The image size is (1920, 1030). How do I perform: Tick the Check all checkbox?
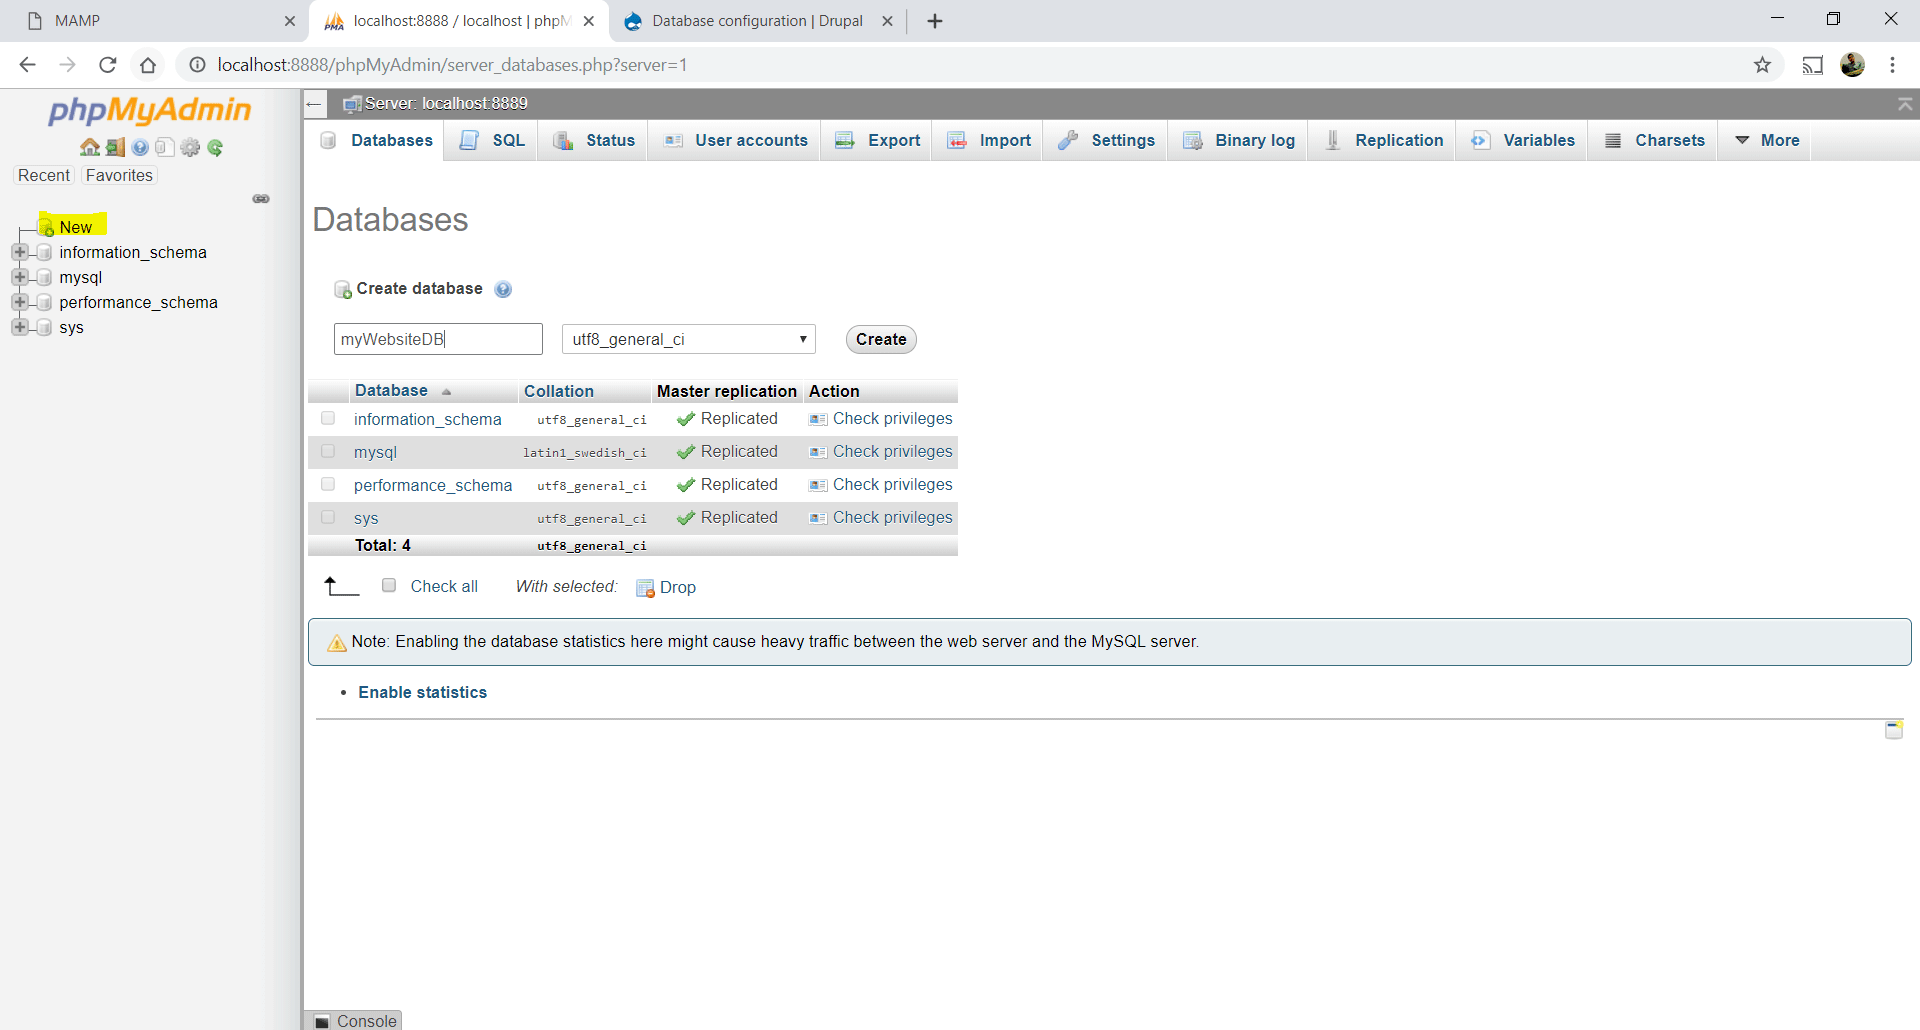[x=389, y=585]
